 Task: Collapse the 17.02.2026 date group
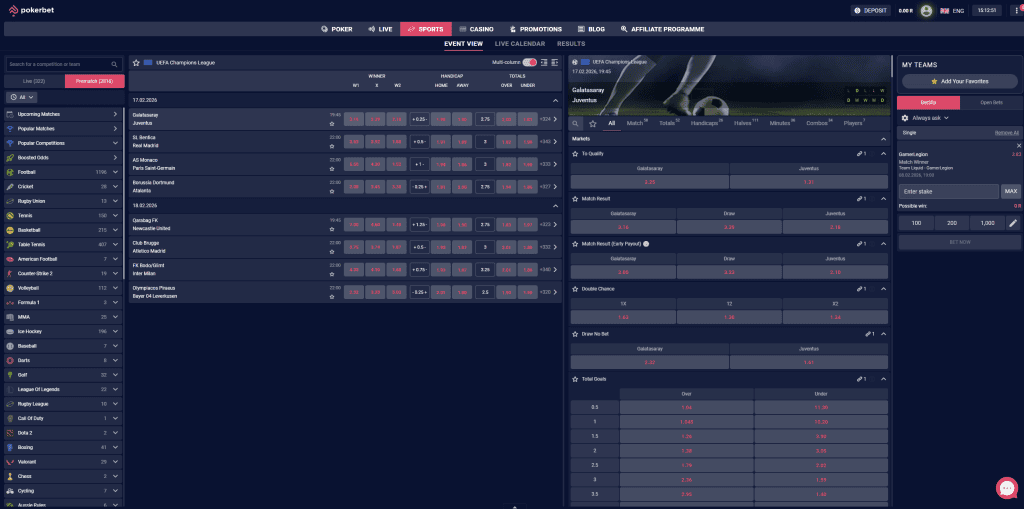555,101
